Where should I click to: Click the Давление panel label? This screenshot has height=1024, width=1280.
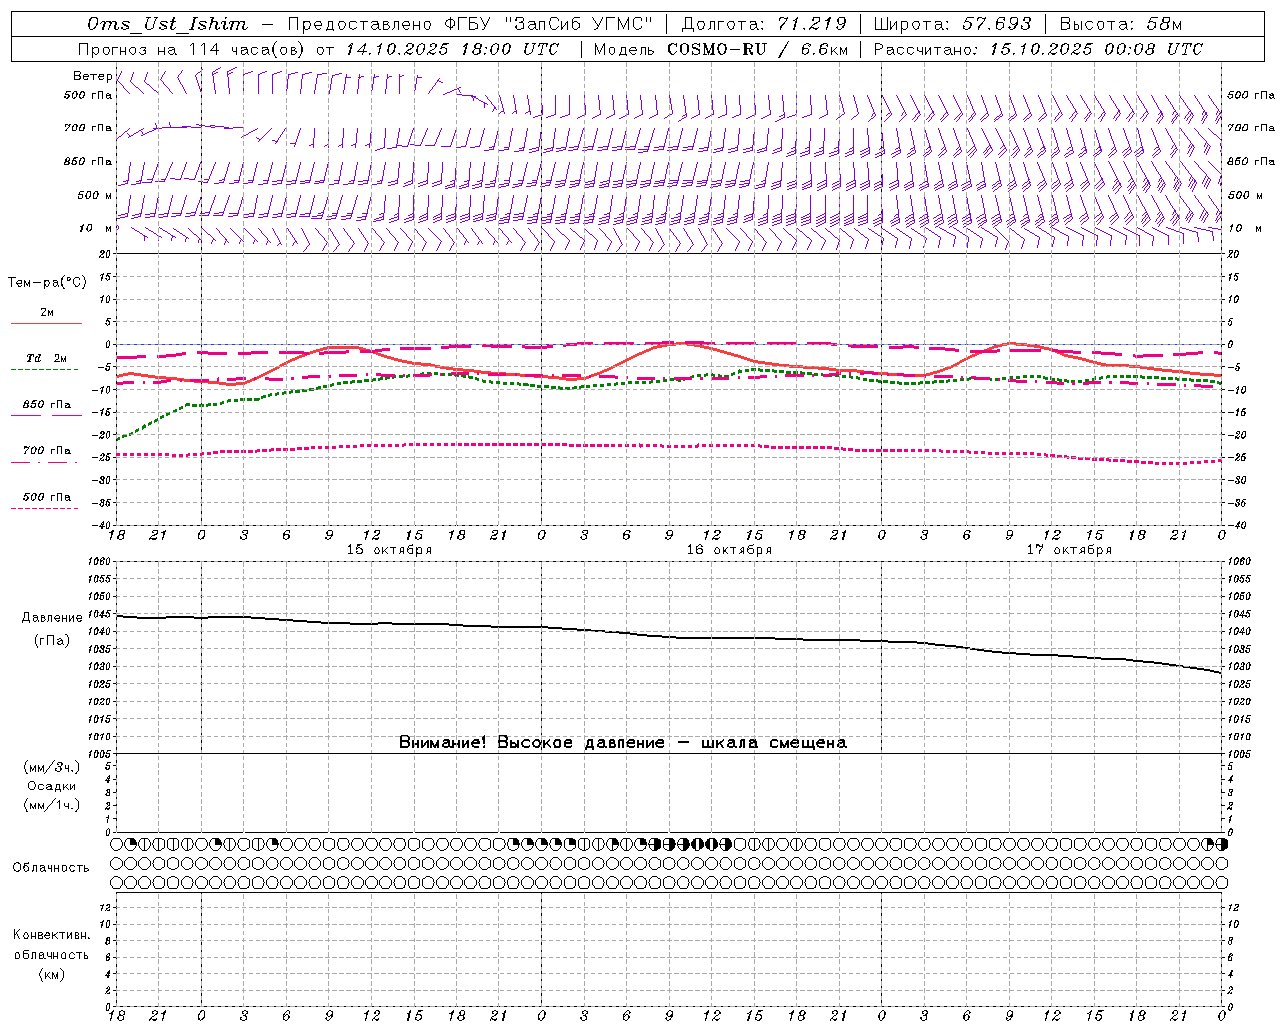52,618
